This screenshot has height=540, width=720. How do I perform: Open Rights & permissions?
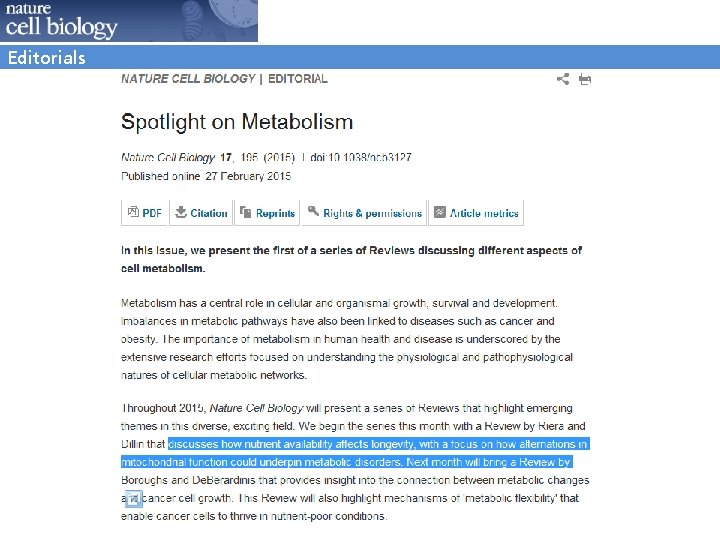tap(372, 213)
